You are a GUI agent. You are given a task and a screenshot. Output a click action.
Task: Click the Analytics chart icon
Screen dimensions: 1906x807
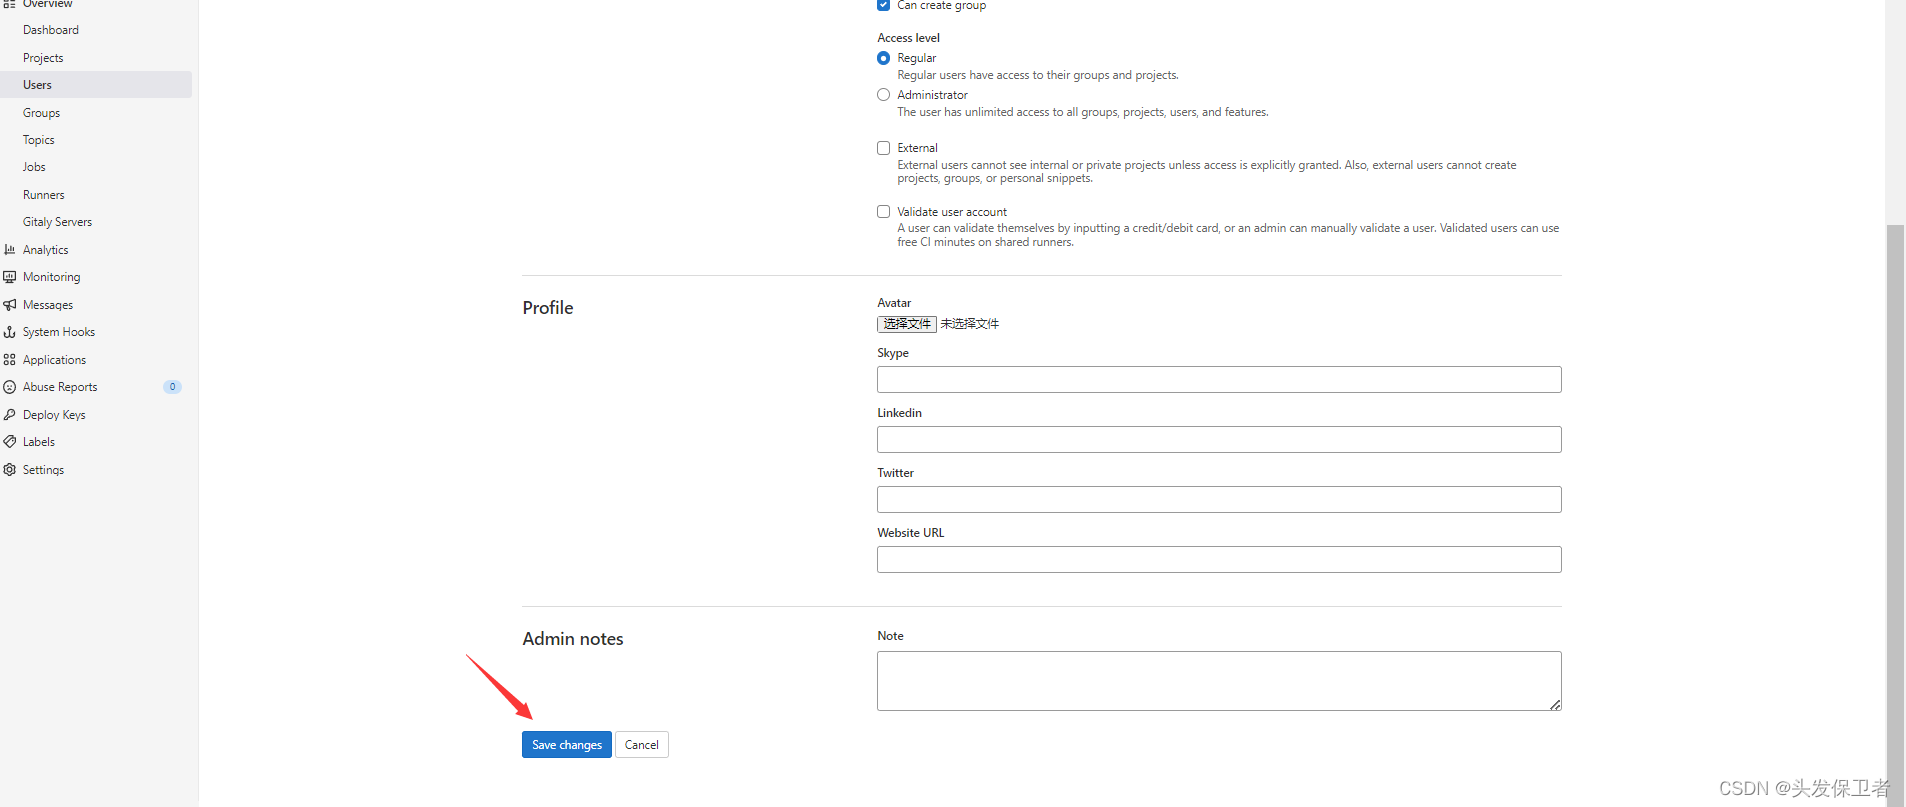pyautogui.click(x=9, y=250)
